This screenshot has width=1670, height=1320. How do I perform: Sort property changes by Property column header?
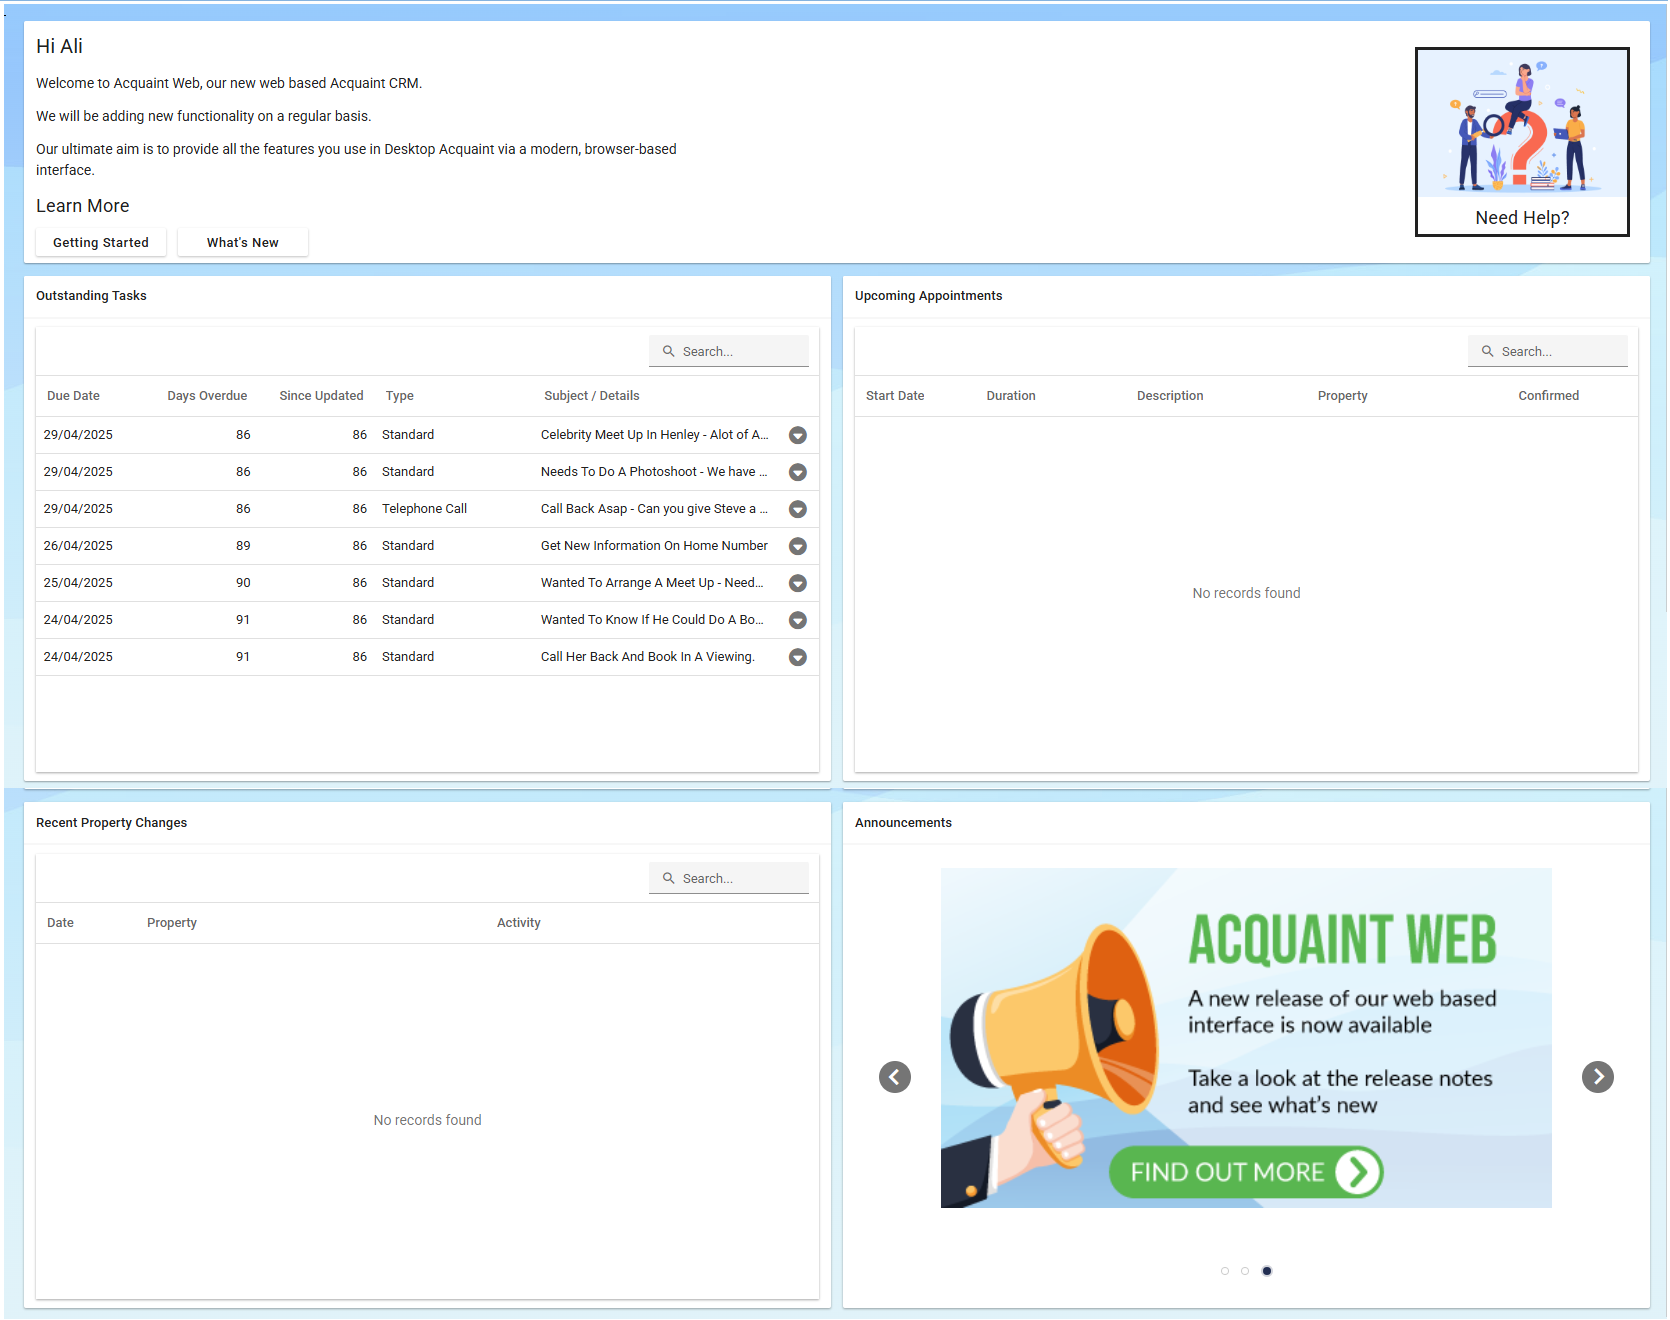tap(172, 923)
